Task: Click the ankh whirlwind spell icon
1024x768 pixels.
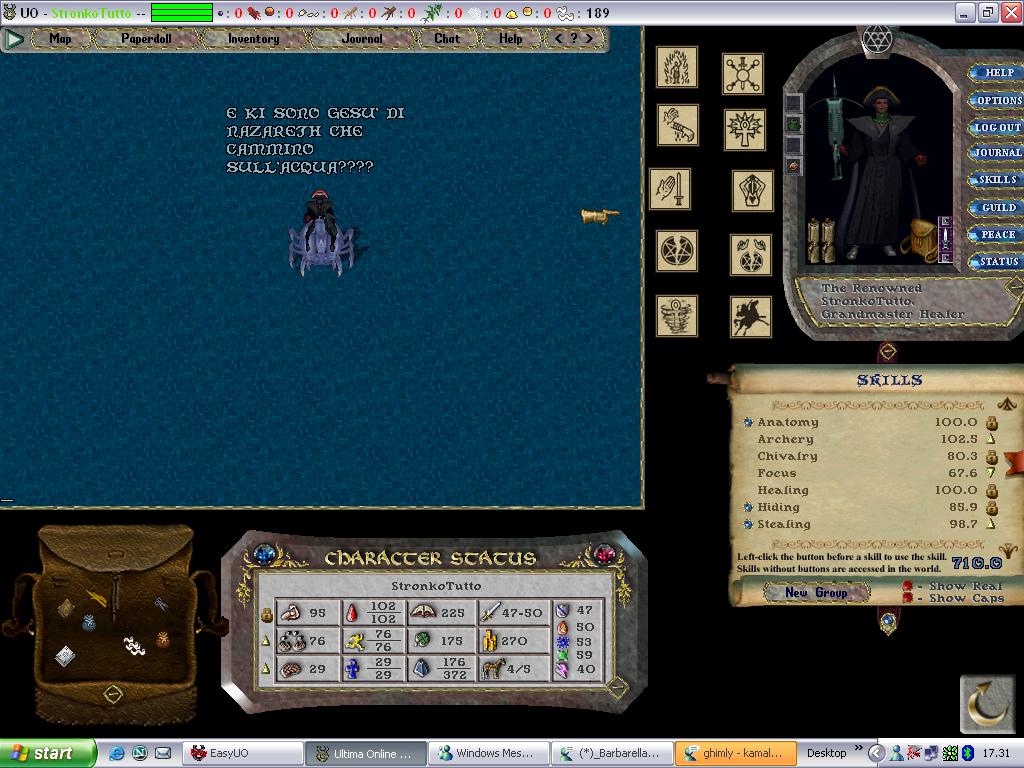Action: pos(677,315)
